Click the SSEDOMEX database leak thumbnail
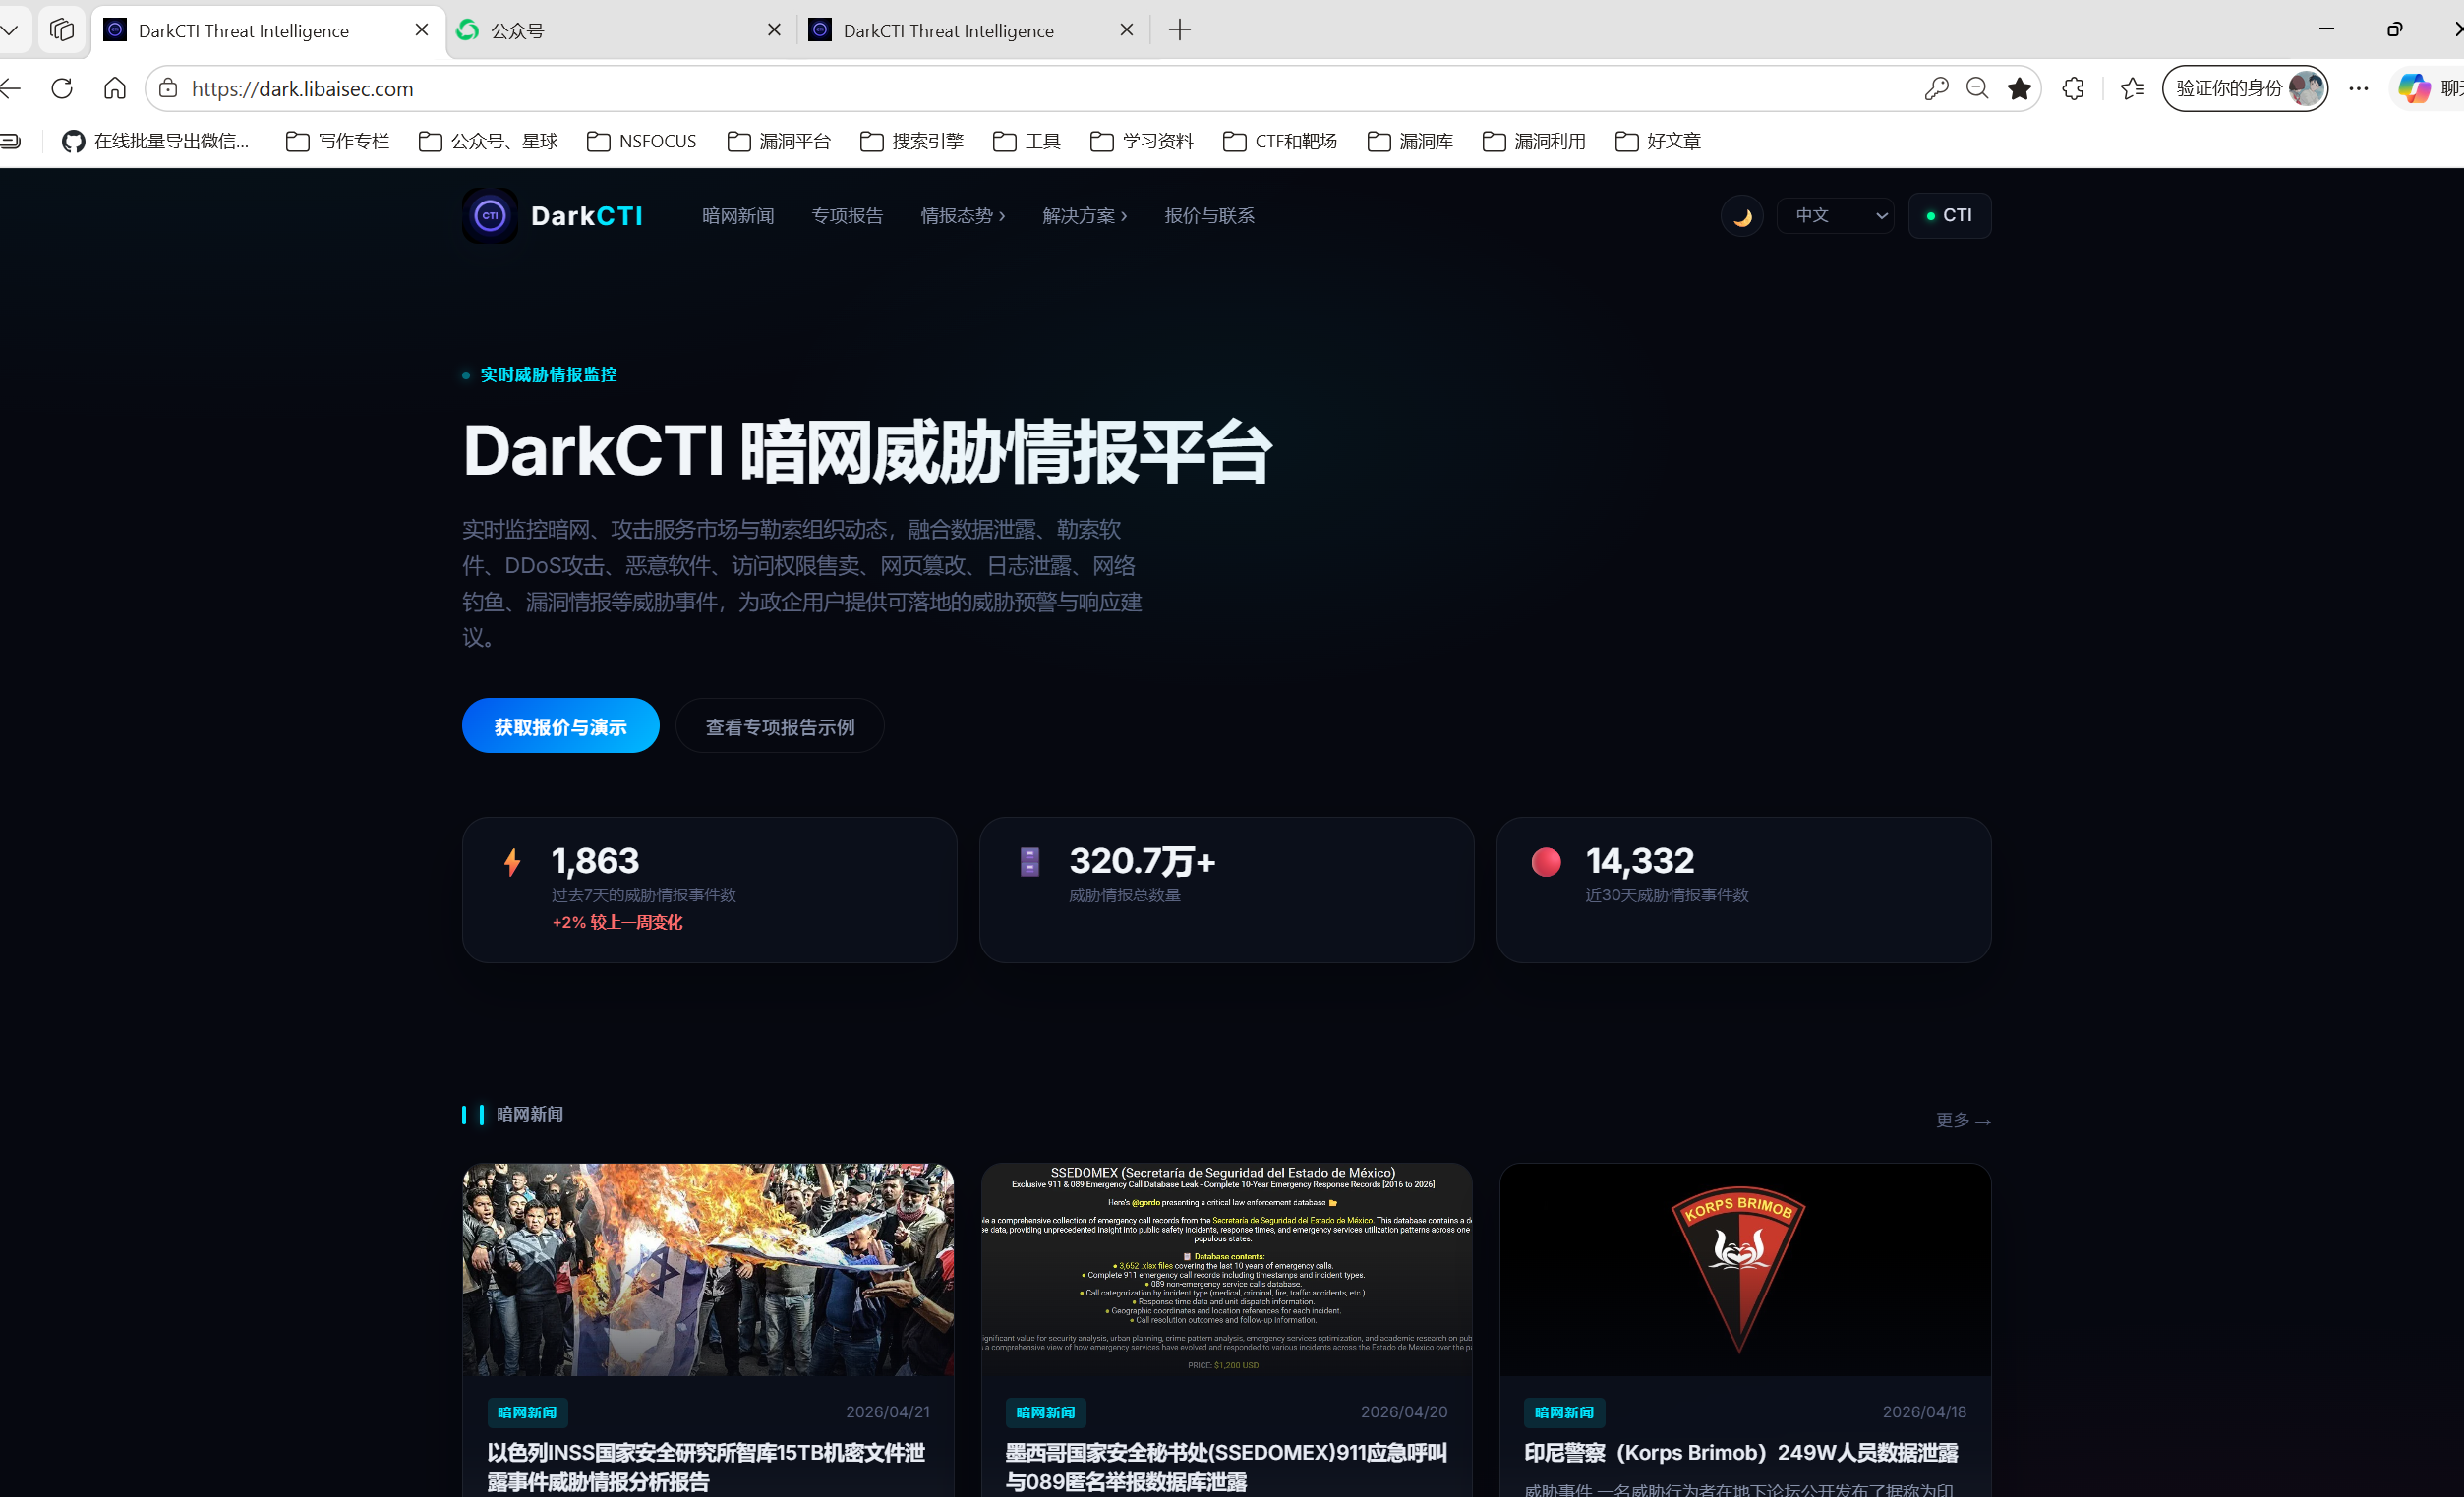This screenshot has width=2464, height=1497. tap(1226, 1269)
